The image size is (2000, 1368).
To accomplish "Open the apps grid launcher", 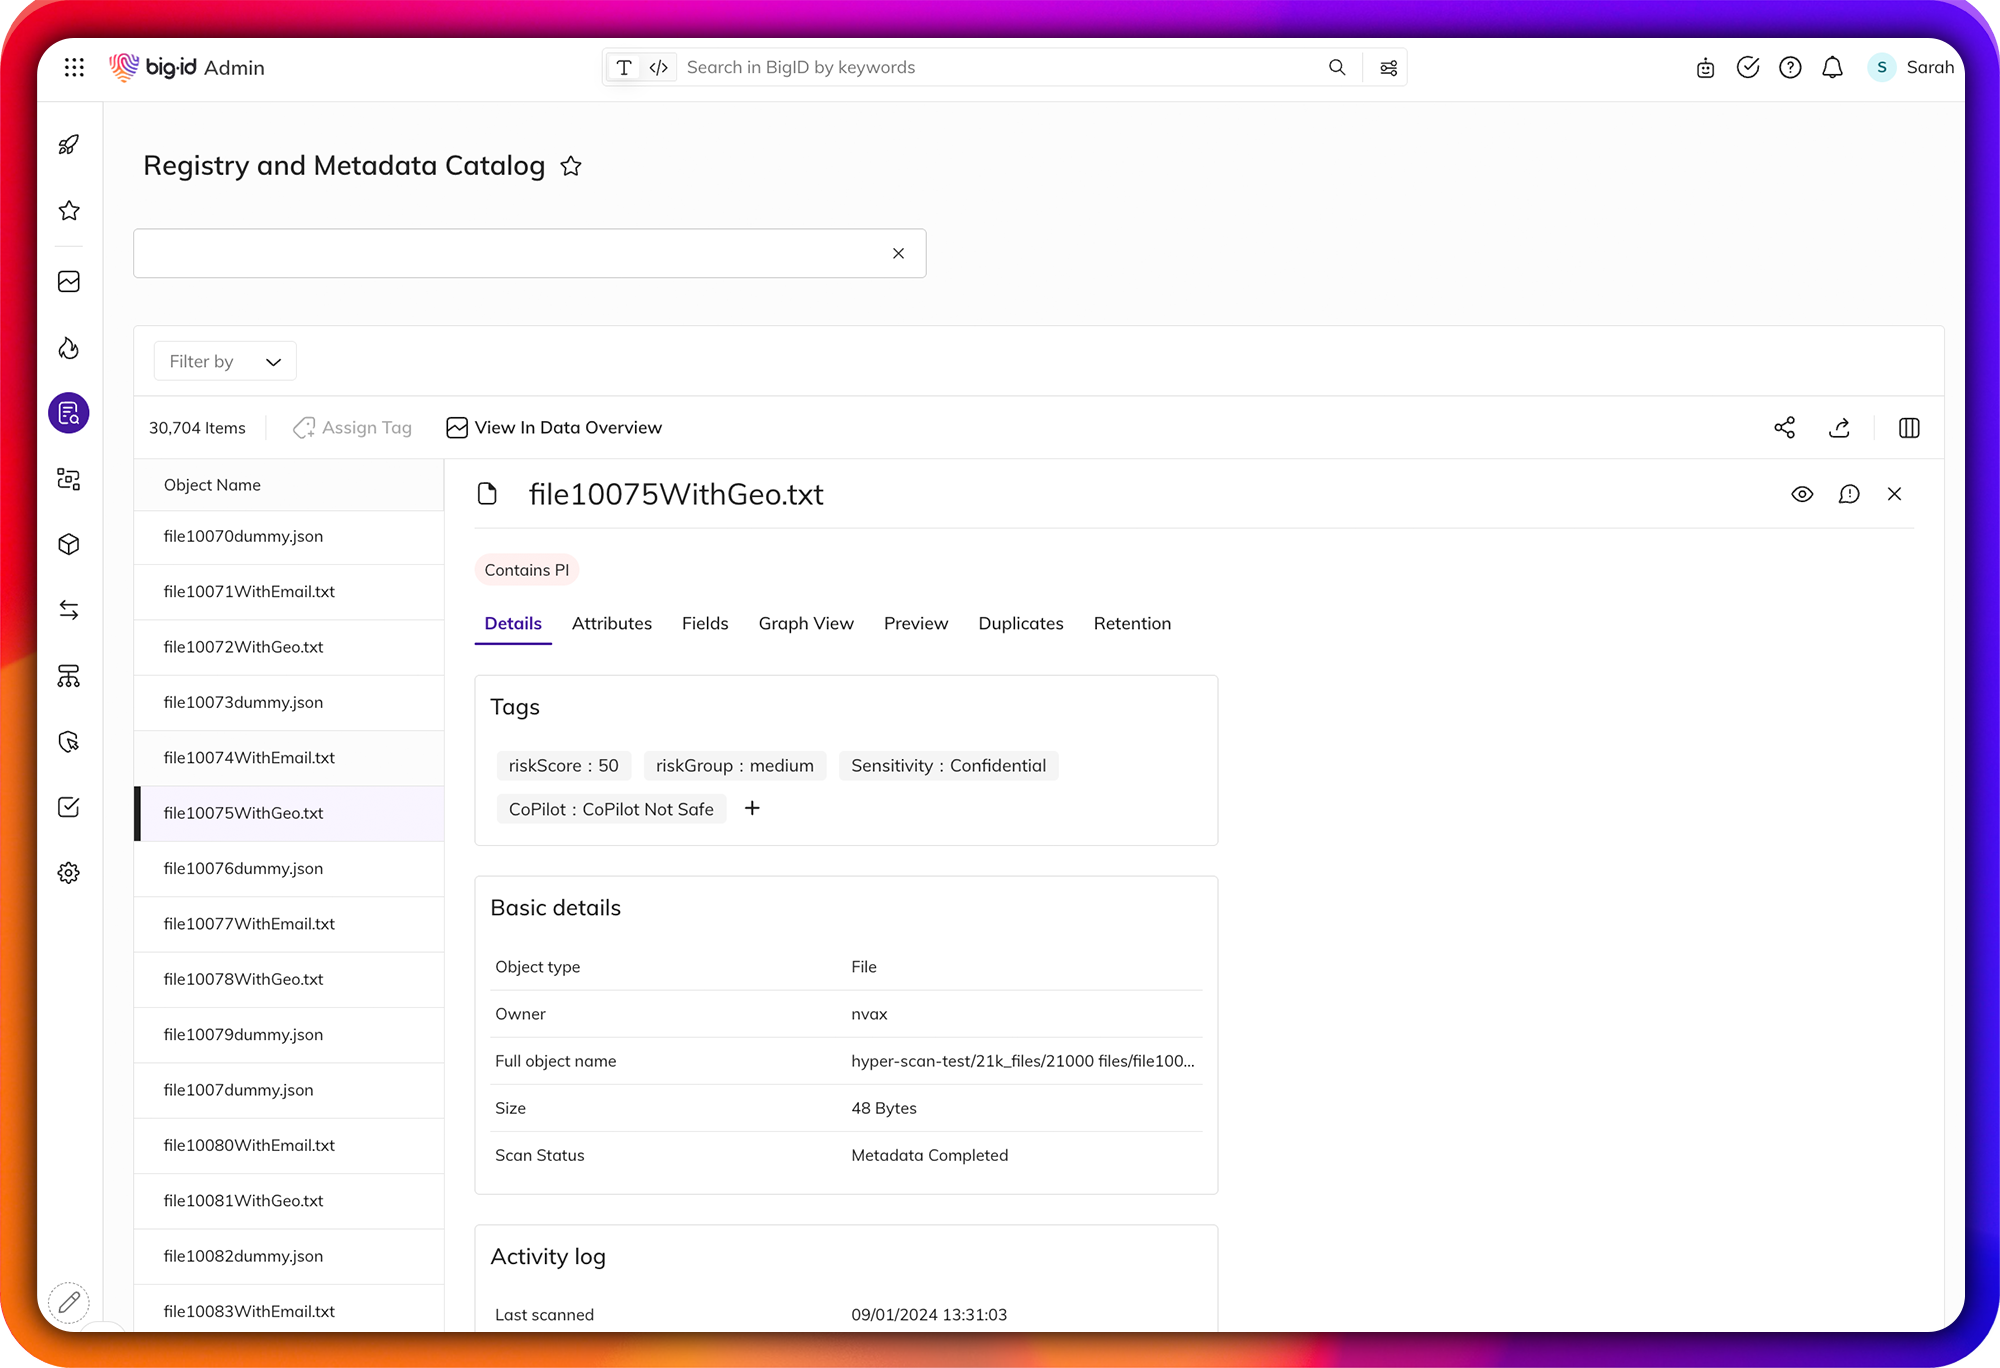I will [x=74, y=67].
